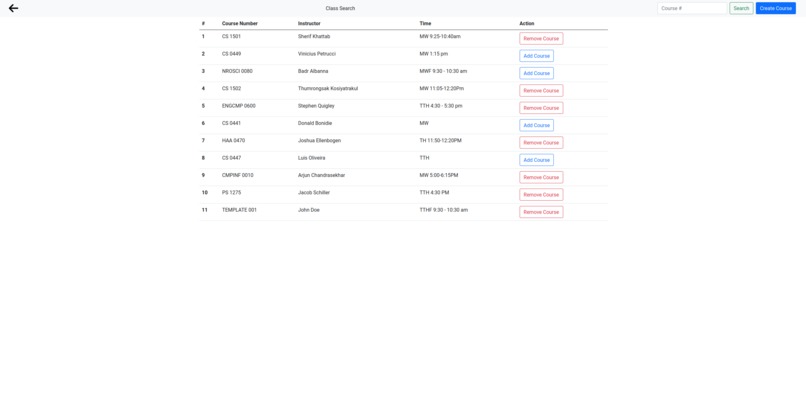Remove course PS 1275
The width and height of the screenshot is (806, 399).
(541, 195)
